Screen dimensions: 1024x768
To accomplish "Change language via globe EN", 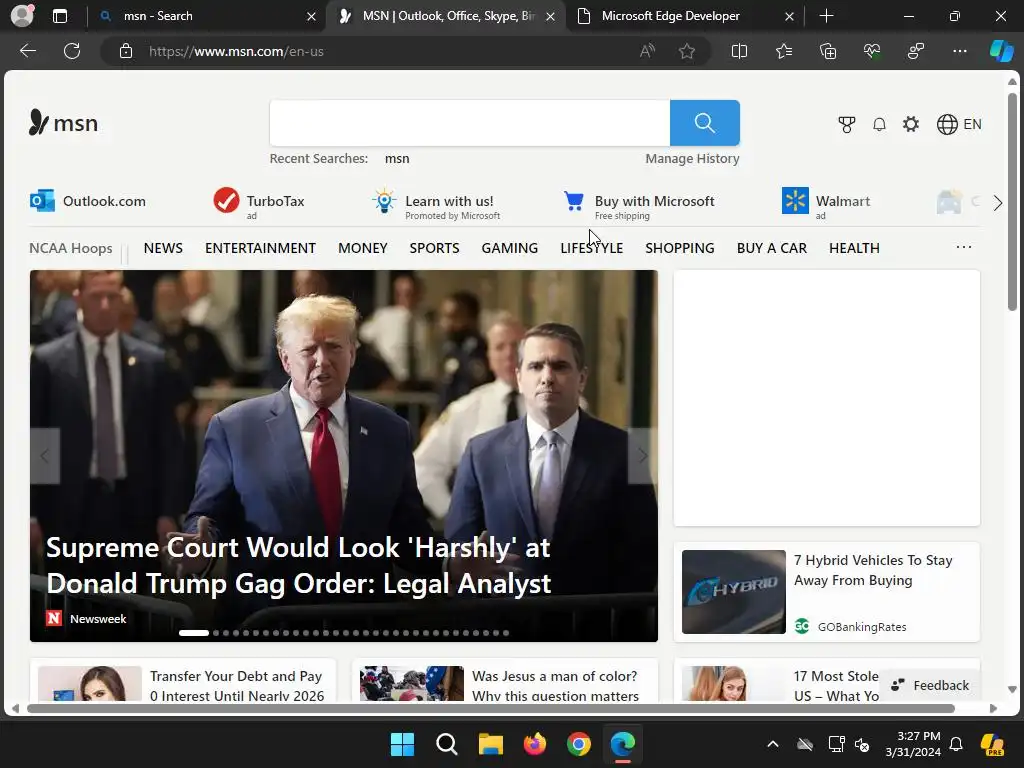I will tap(959, 124).
